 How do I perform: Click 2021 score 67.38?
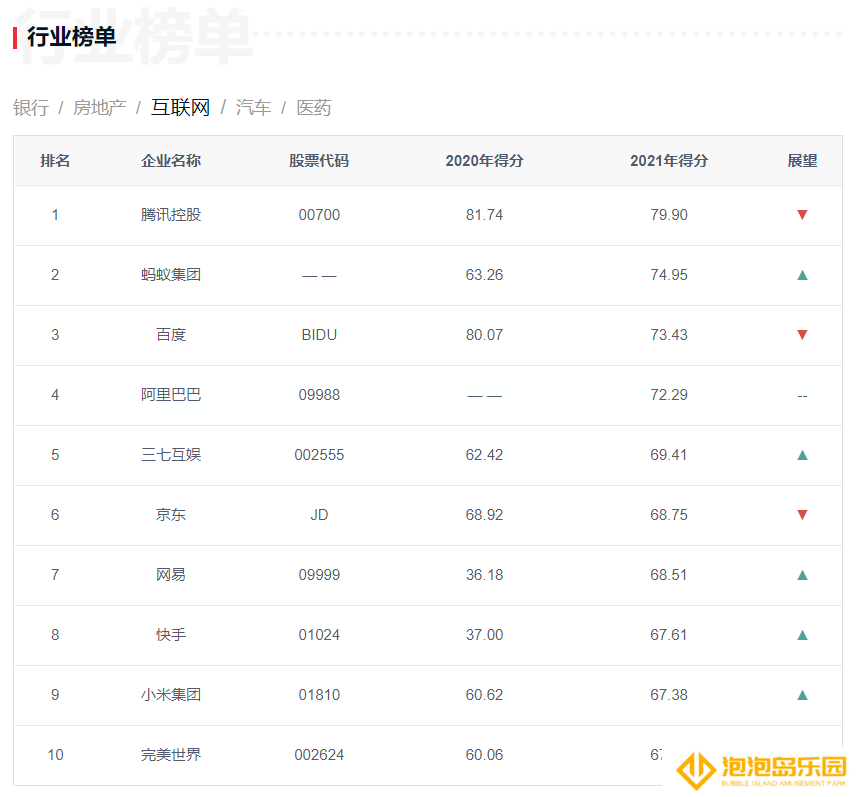click(x=669, y=695)
